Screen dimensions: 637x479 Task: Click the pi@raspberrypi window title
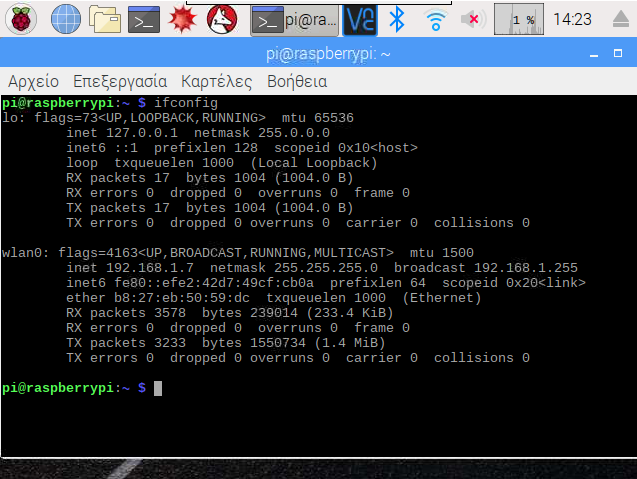tap(328, 54)
